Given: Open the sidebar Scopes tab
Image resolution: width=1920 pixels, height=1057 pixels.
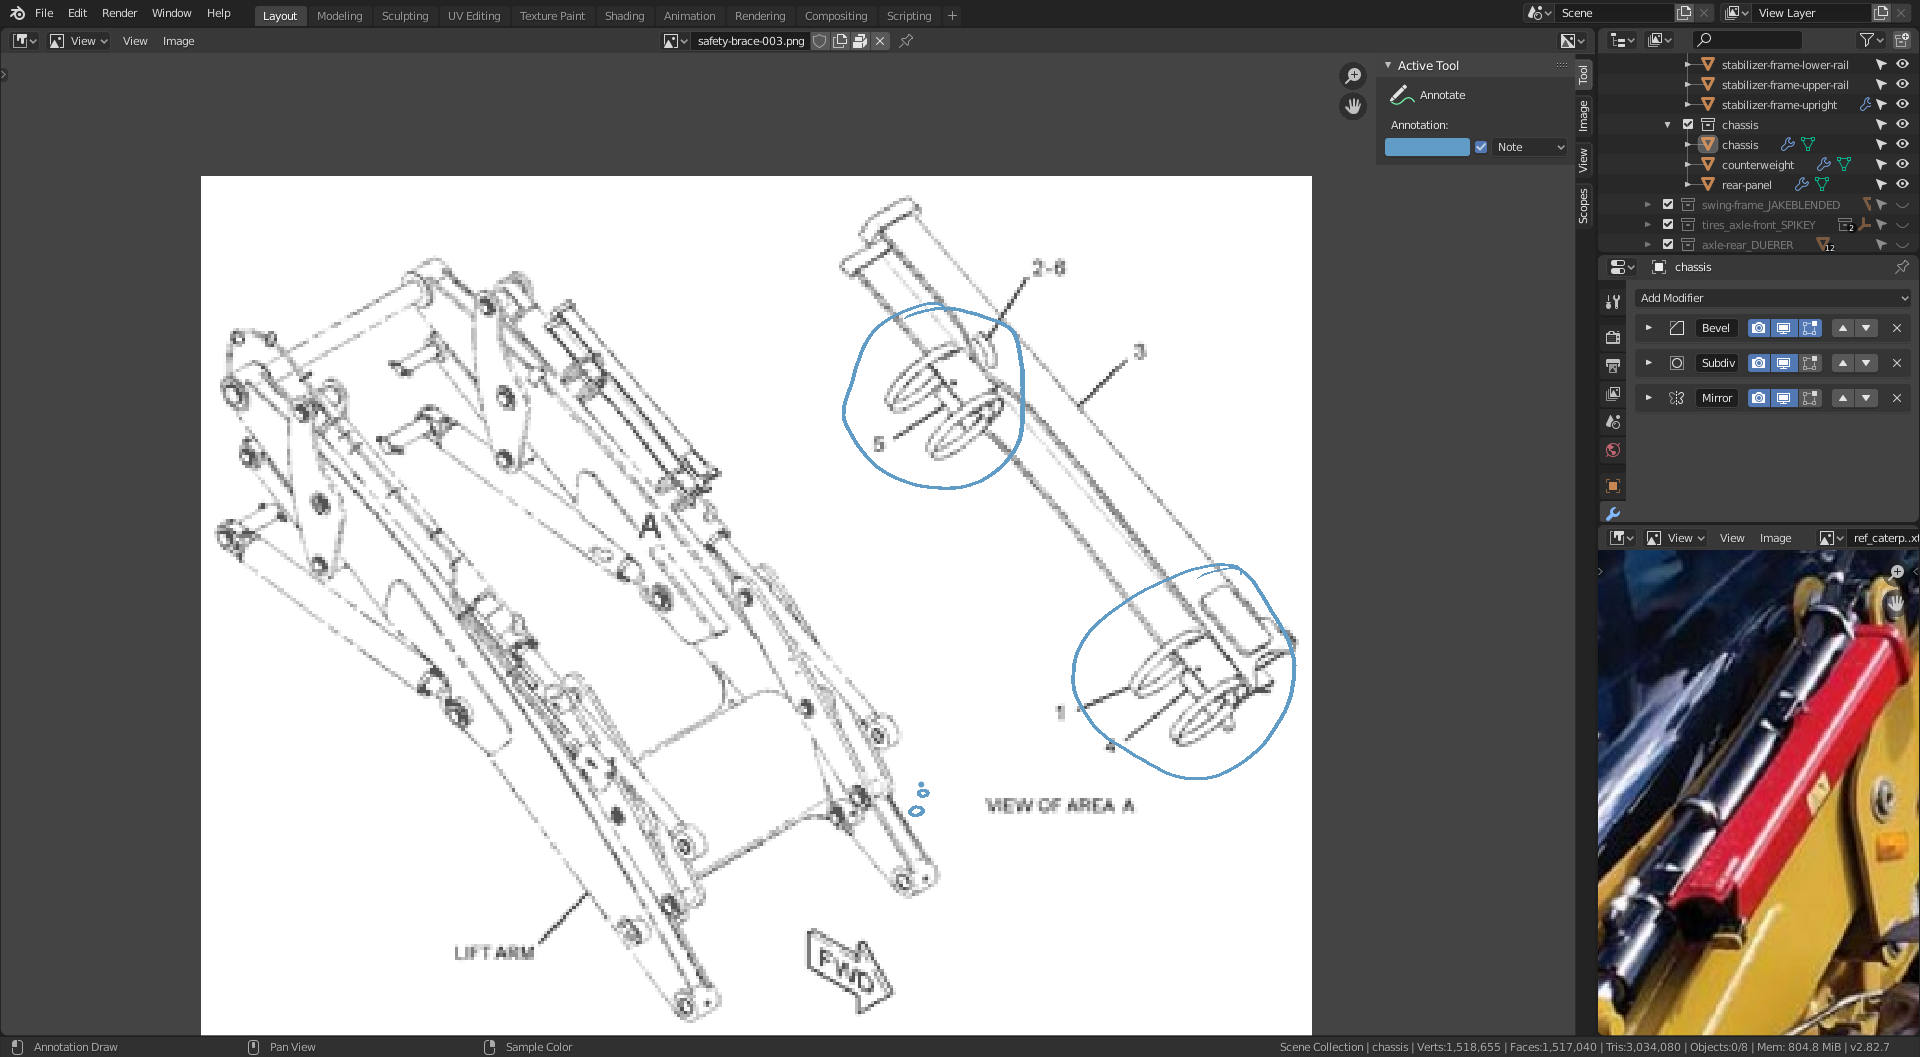Looking at the screenshot, I should [1584, 205].
